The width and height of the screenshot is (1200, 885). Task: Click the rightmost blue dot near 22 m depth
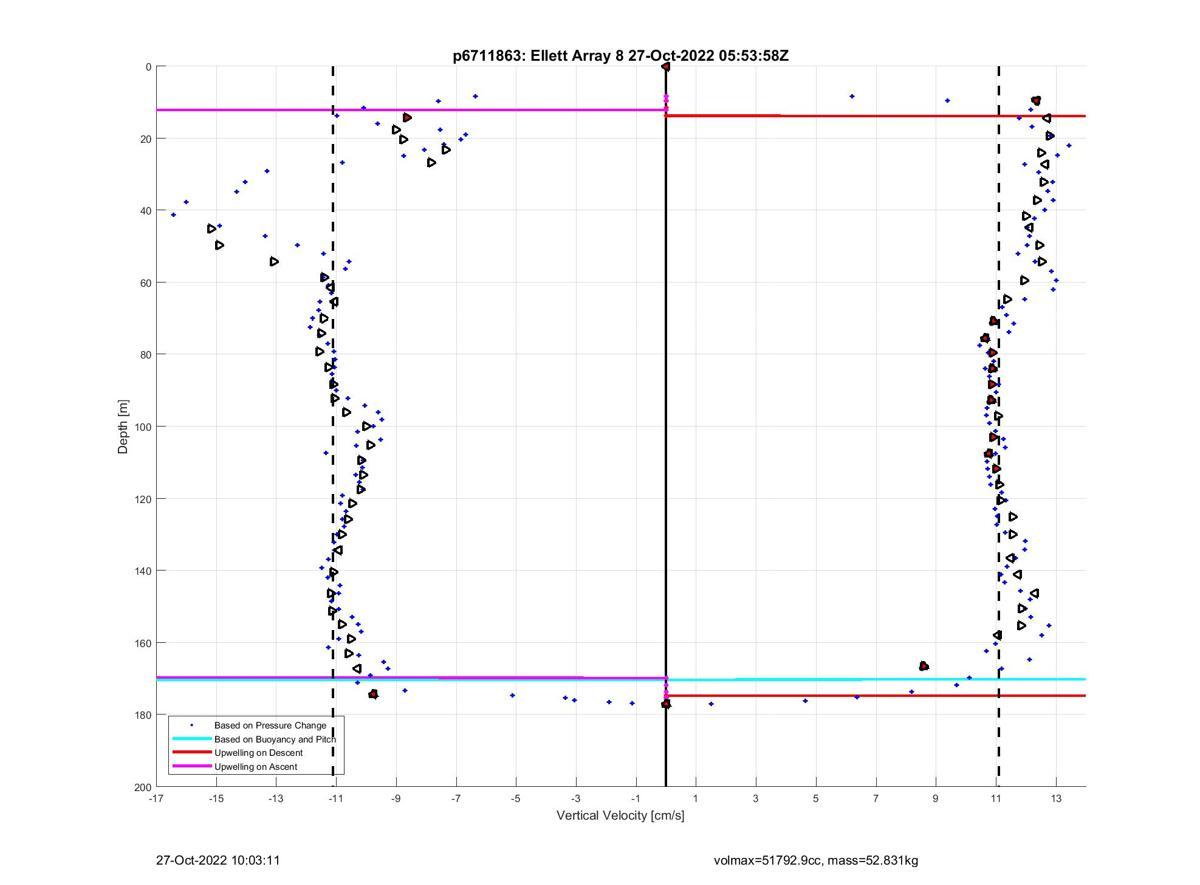(1069, 146)
